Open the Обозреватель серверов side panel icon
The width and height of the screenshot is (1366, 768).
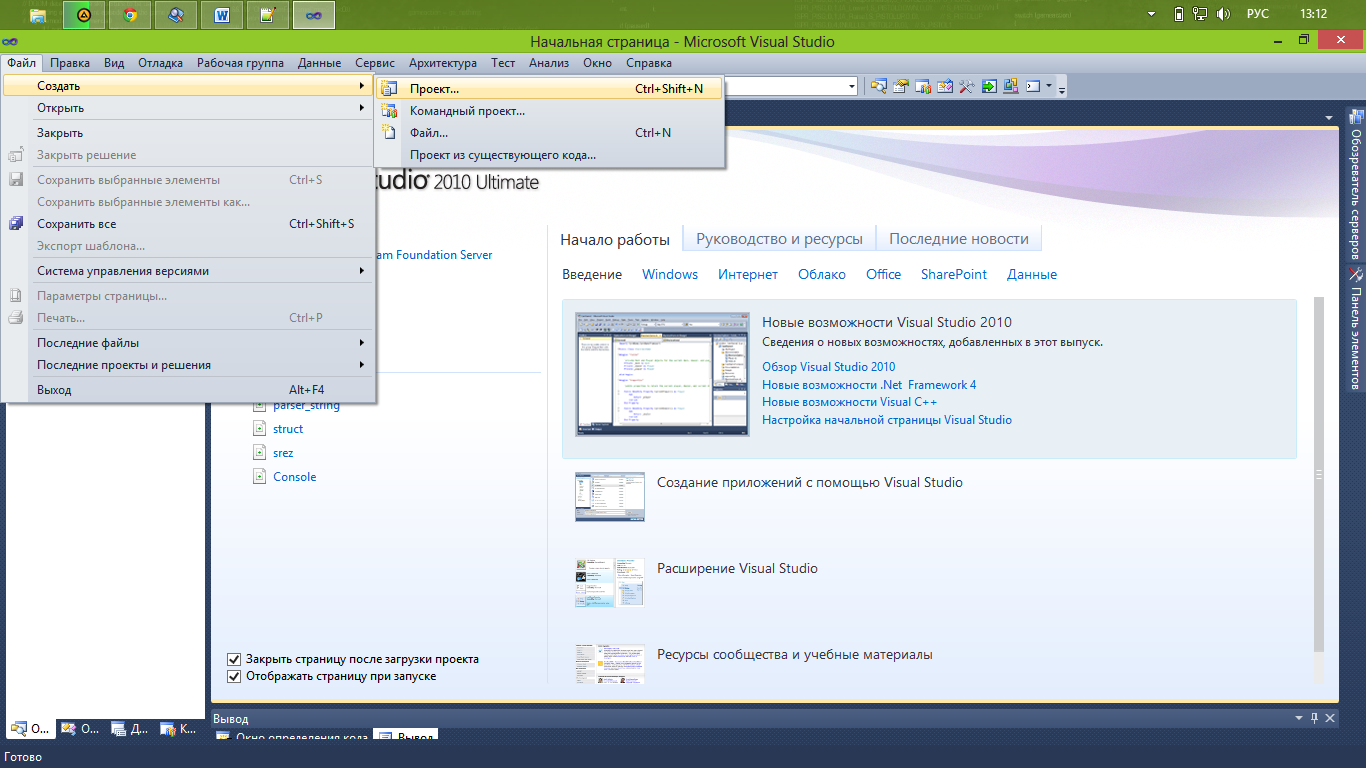pyautogui.click(x=1356, y=117)
